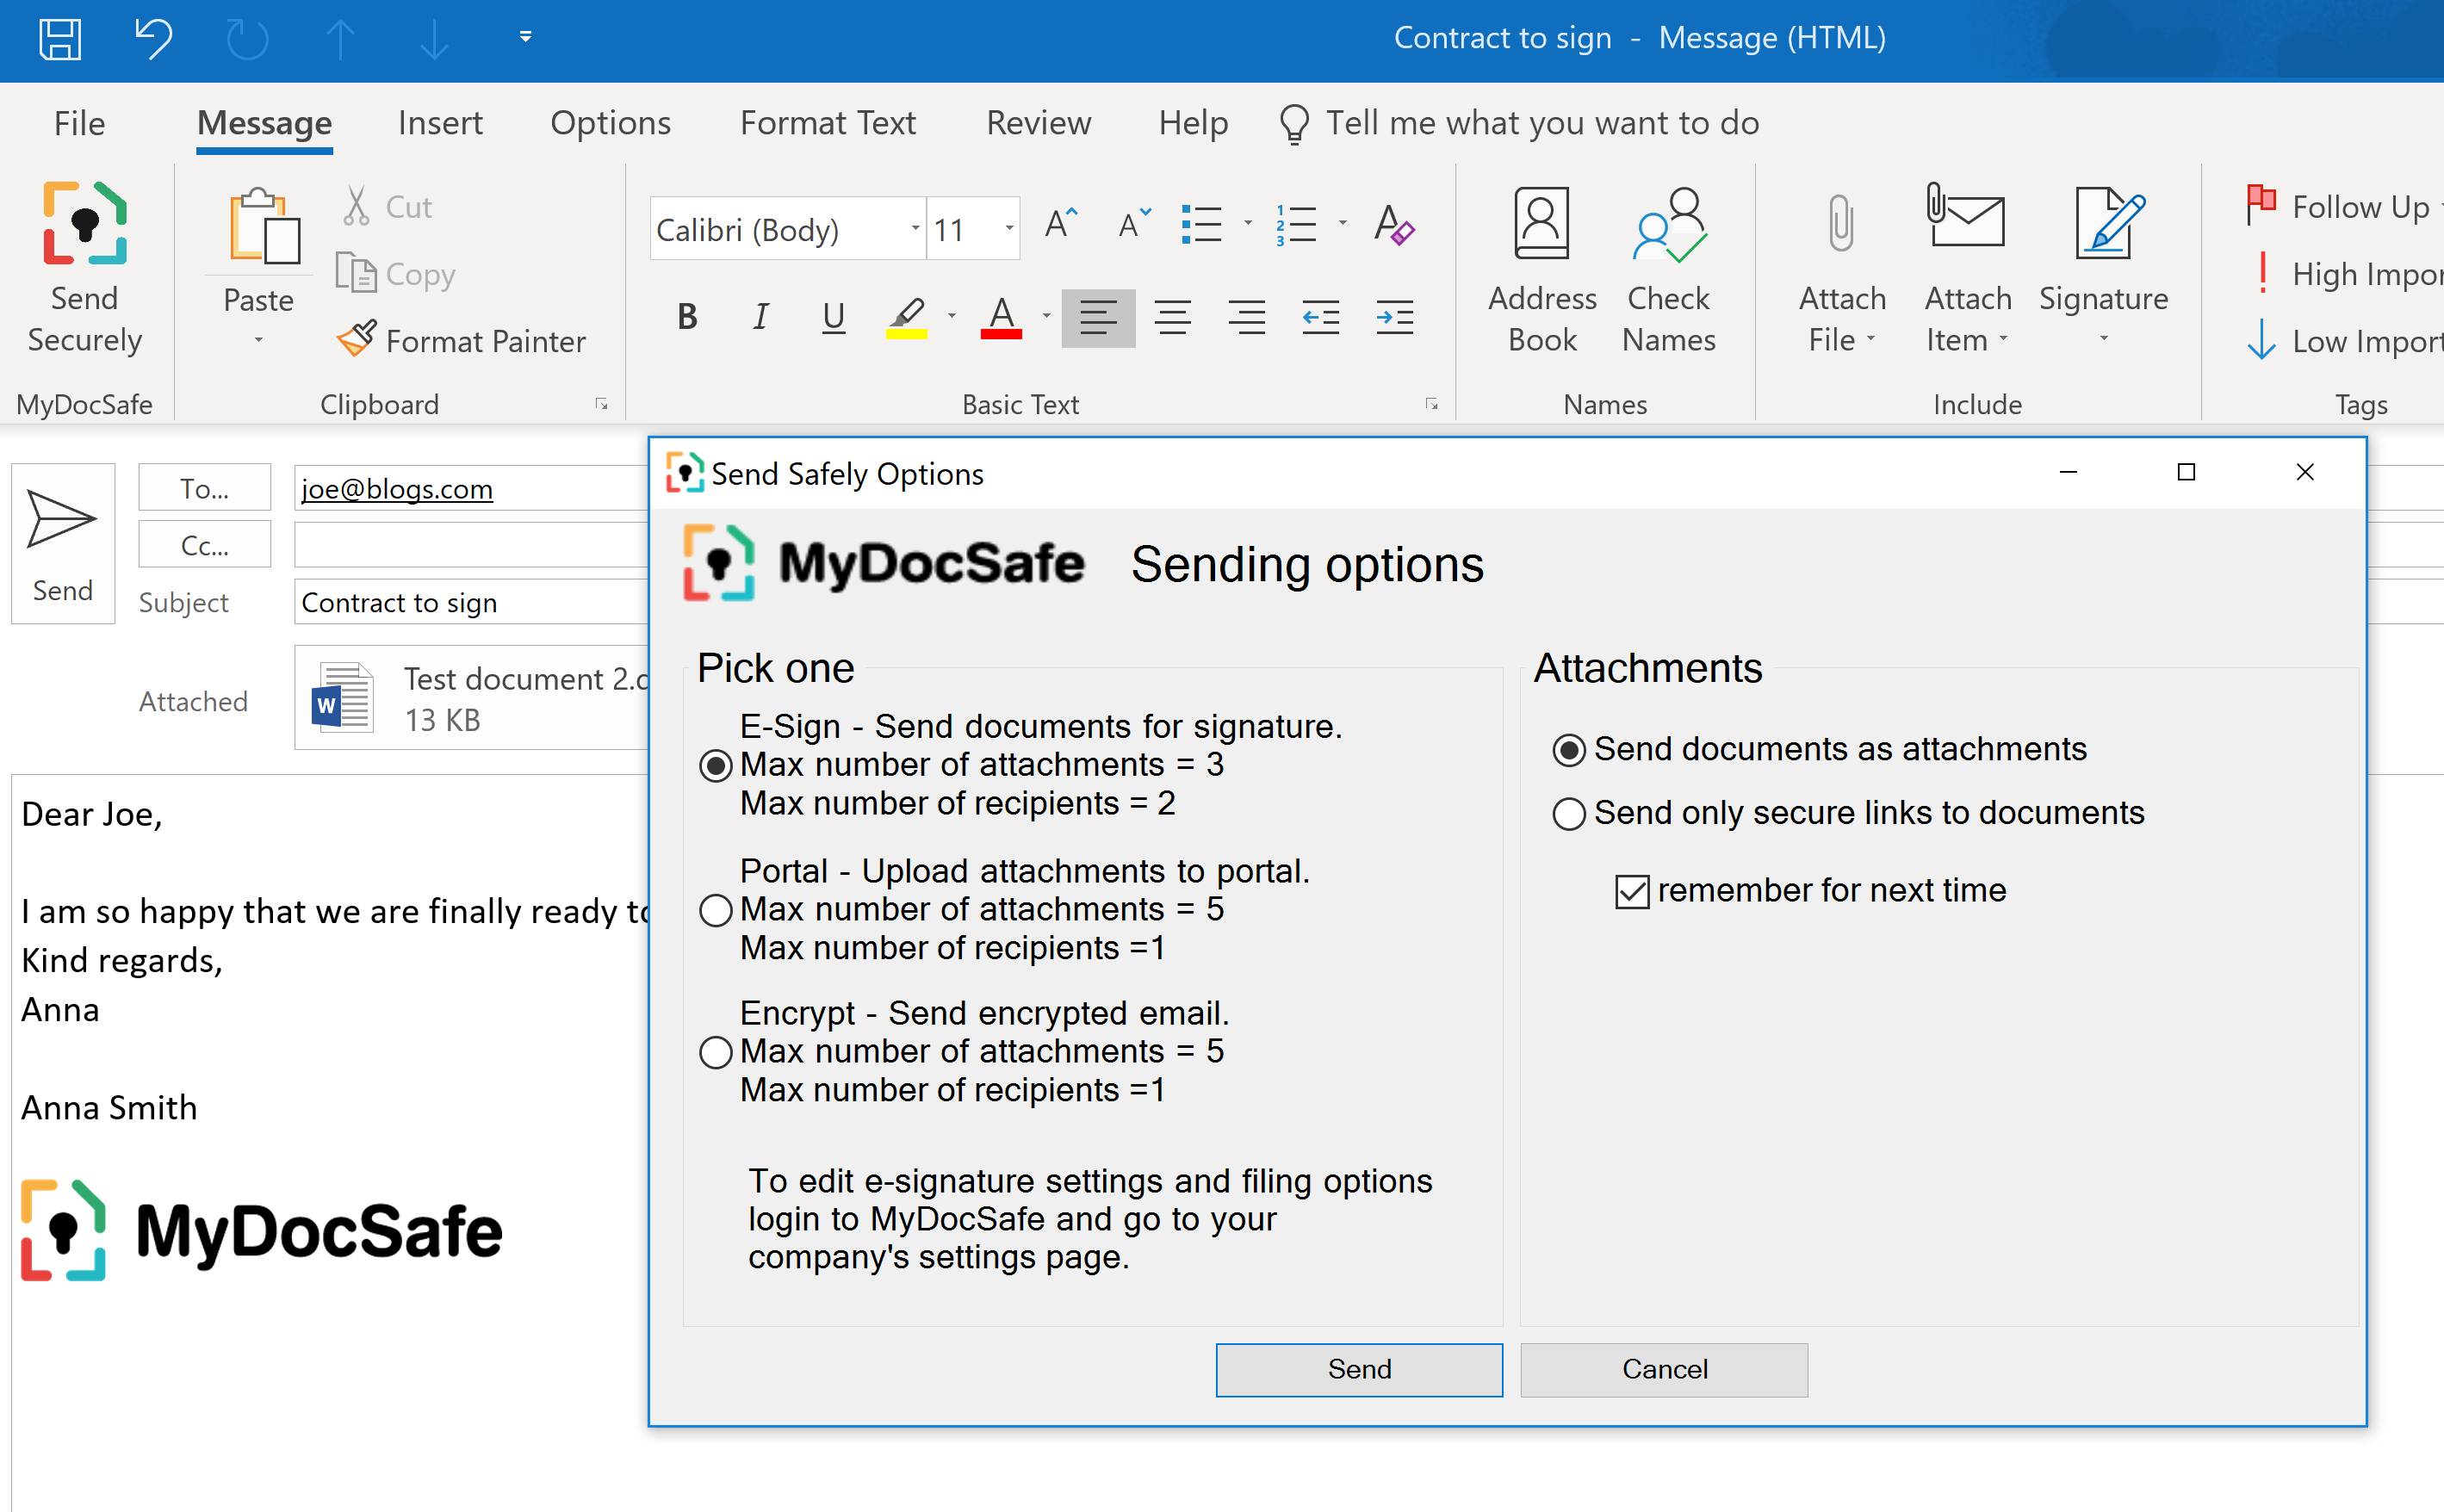Click the Clear All Formatting icon
This screenshot has width=2444, height=1512.
tap(1394, 226)
